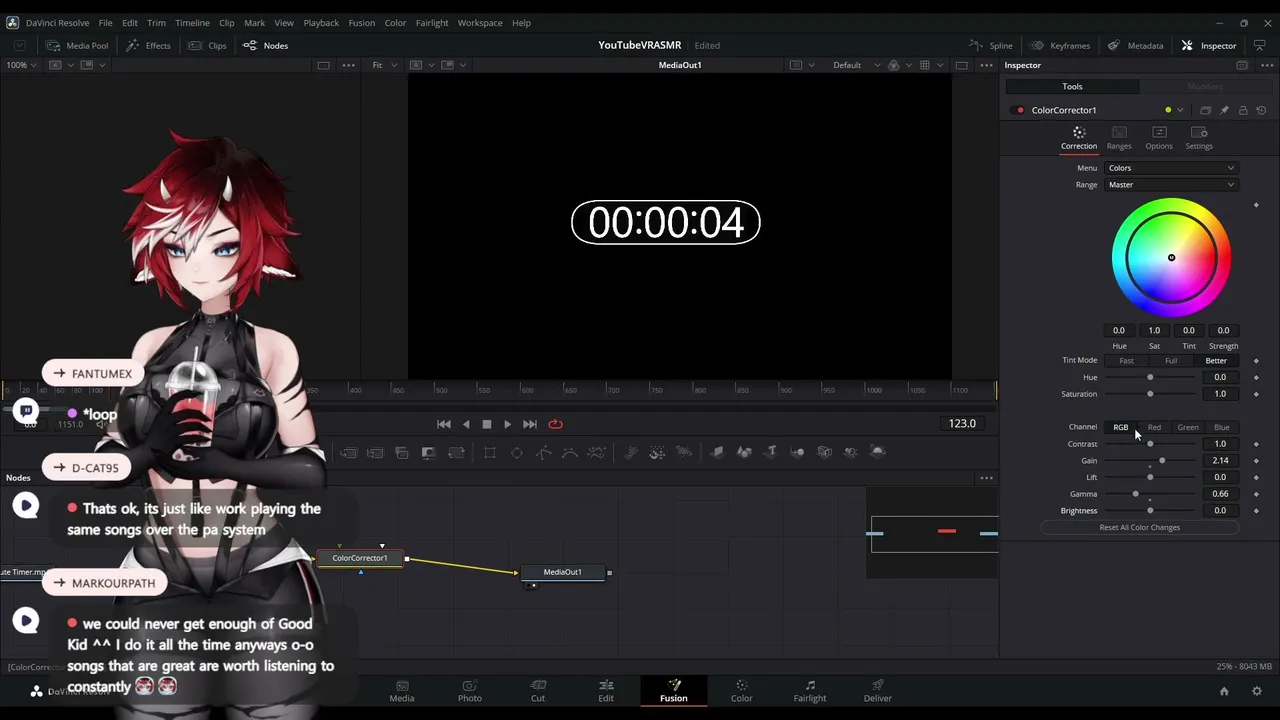Image resolution: width=1280 pixels, height=720 pixels.
Task: Click the current frame field showing 123.0
Action: (x=962, y=424)
